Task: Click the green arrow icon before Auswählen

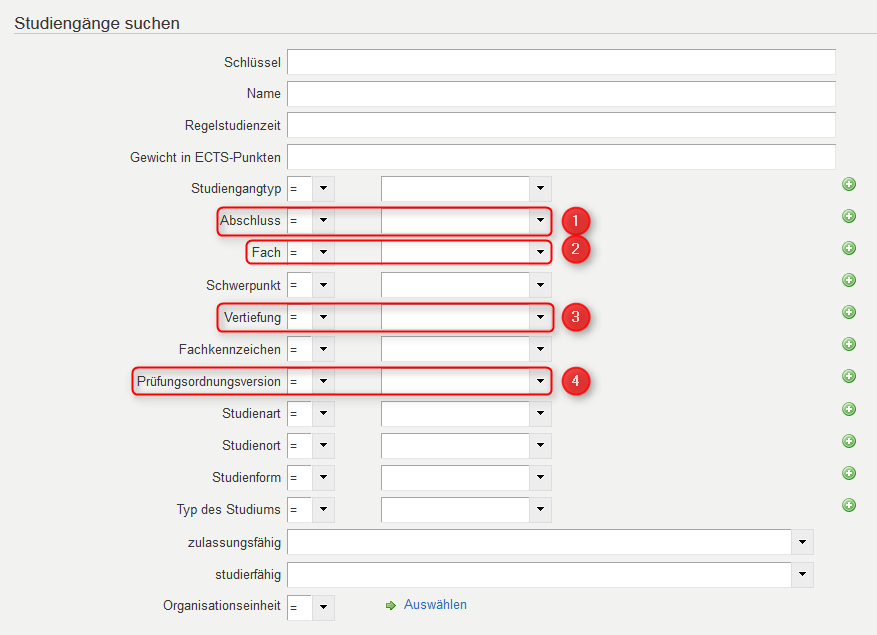Action: click(x=391, y=605)
